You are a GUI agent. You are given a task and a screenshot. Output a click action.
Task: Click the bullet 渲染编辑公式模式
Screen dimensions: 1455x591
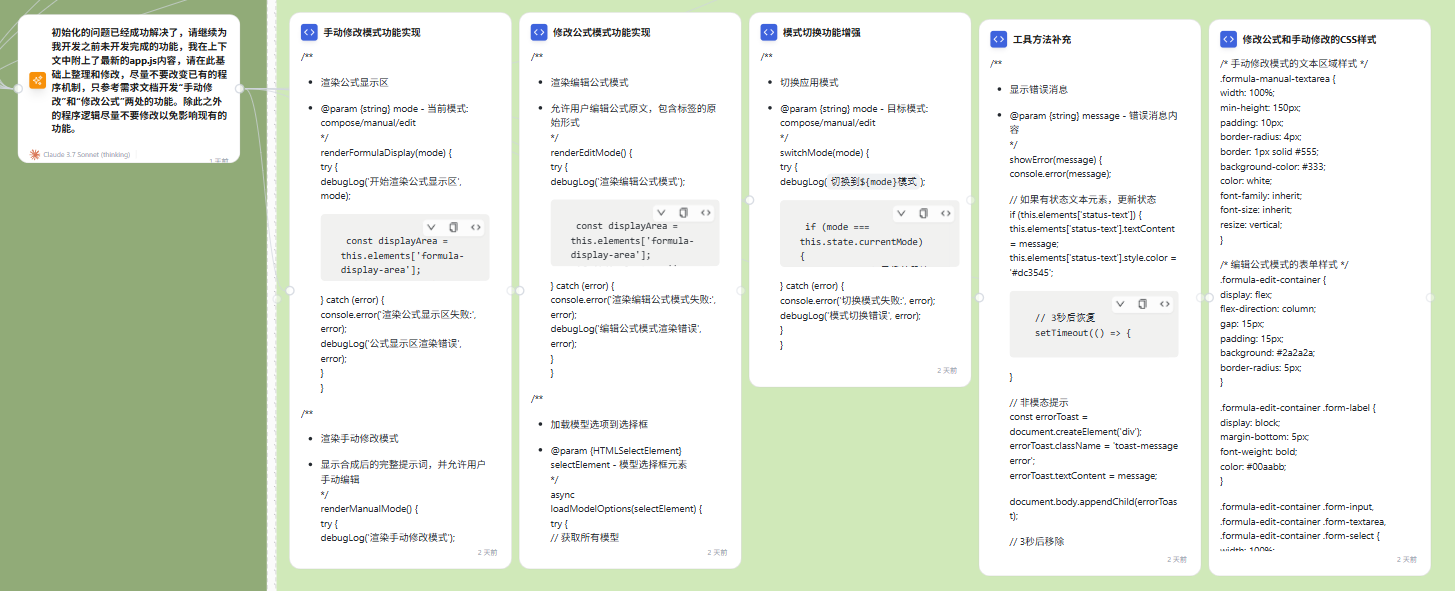590,82
